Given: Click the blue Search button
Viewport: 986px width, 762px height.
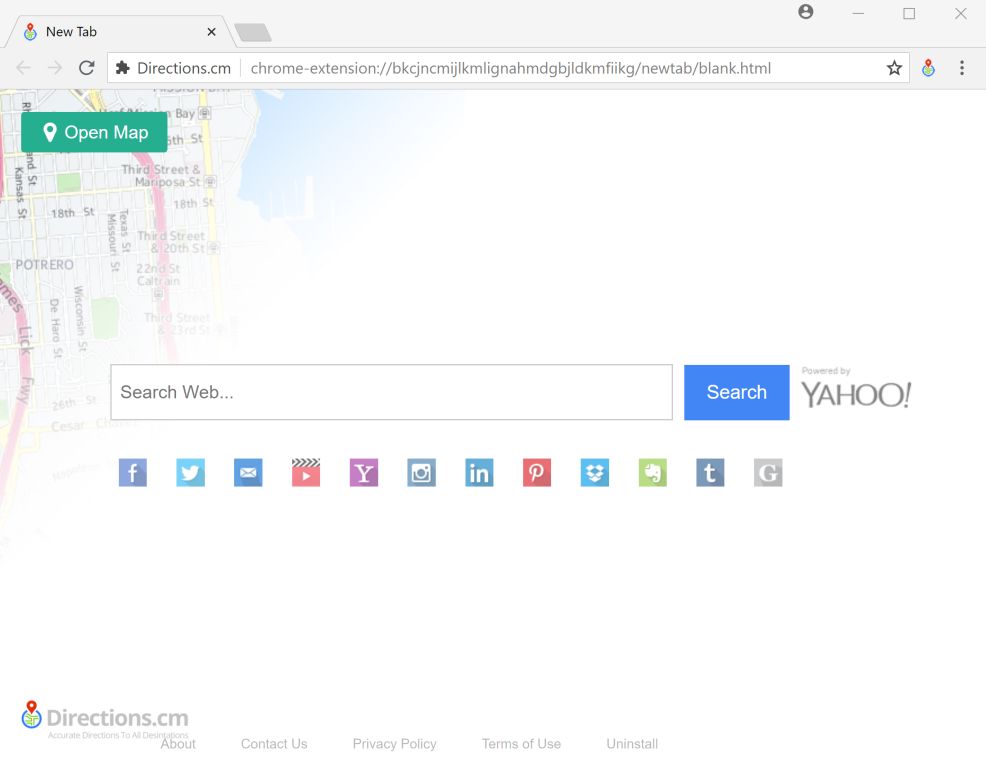Looking at the screenshot, I should [736, 392].
